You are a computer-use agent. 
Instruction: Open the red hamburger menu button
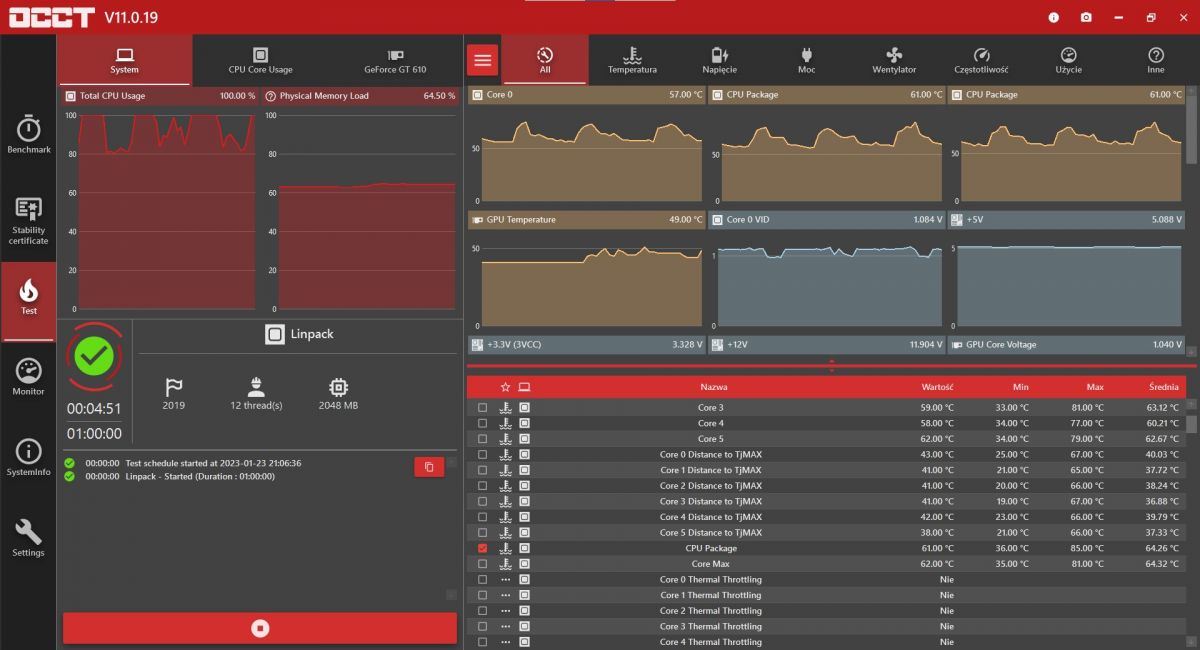[x=483, y=60]
